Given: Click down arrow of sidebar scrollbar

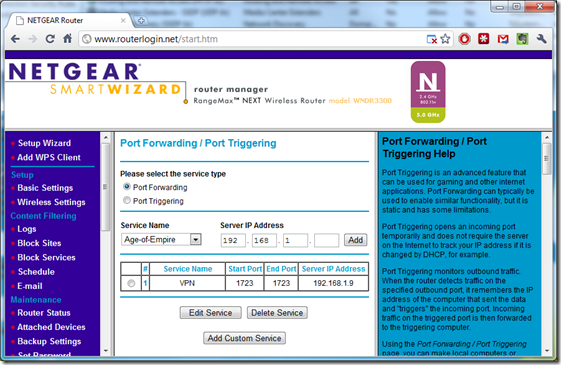Looking at the screenshot, I should [x=106, y=351].
